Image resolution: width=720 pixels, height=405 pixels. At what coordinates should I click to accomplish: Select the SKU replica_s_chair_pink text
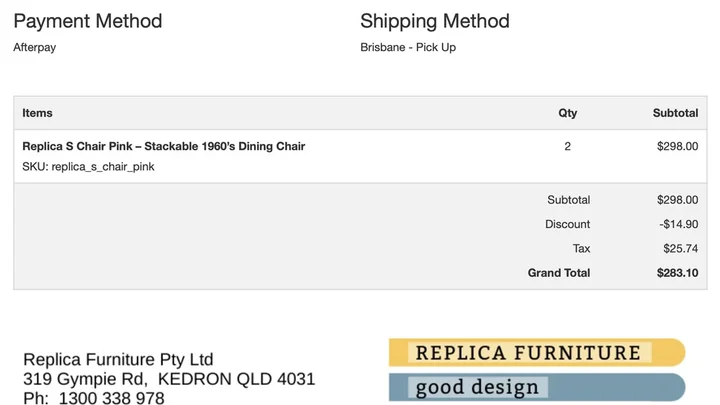coord(88,167)
